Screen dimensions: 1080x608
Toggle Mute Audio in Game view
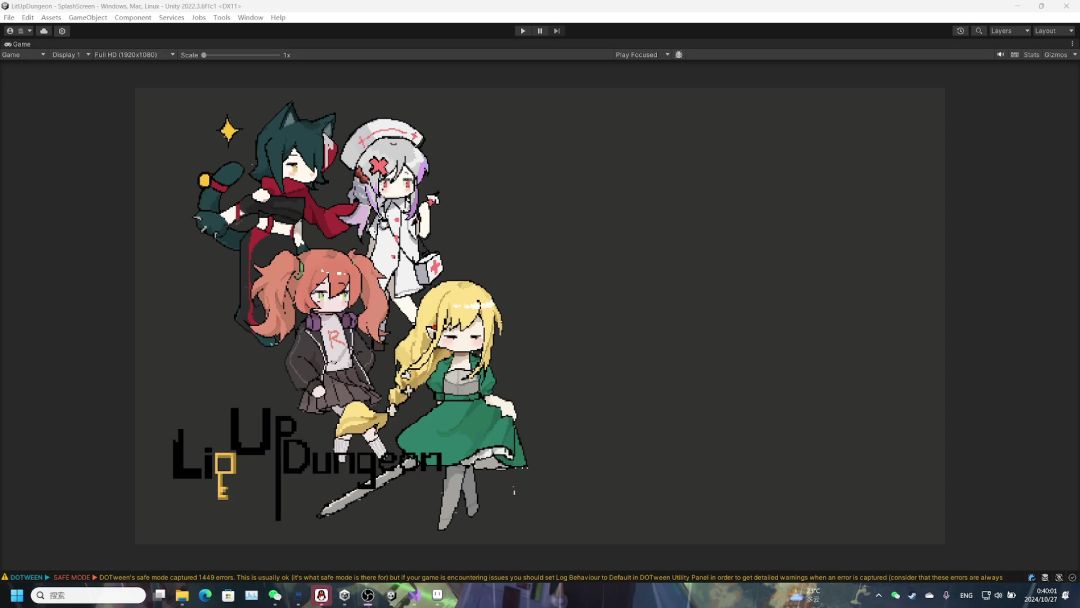click(x=1000, y=55)
